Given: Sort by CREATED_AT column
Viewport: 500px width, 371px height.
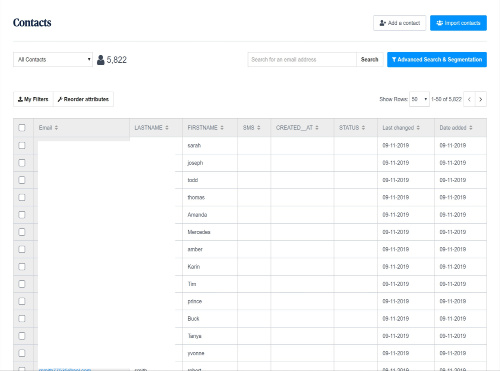Looking at the screenshot, I should tap(297, 128).
